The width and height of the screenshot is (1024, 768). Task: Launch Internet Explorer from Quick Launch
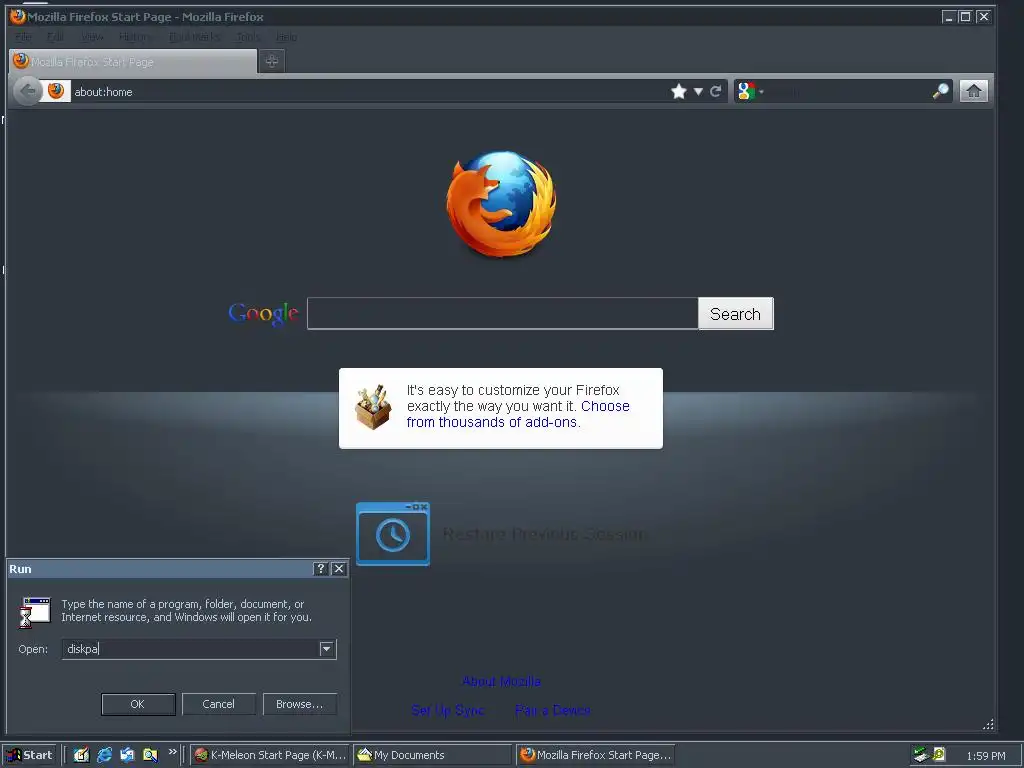pos(104,755)
